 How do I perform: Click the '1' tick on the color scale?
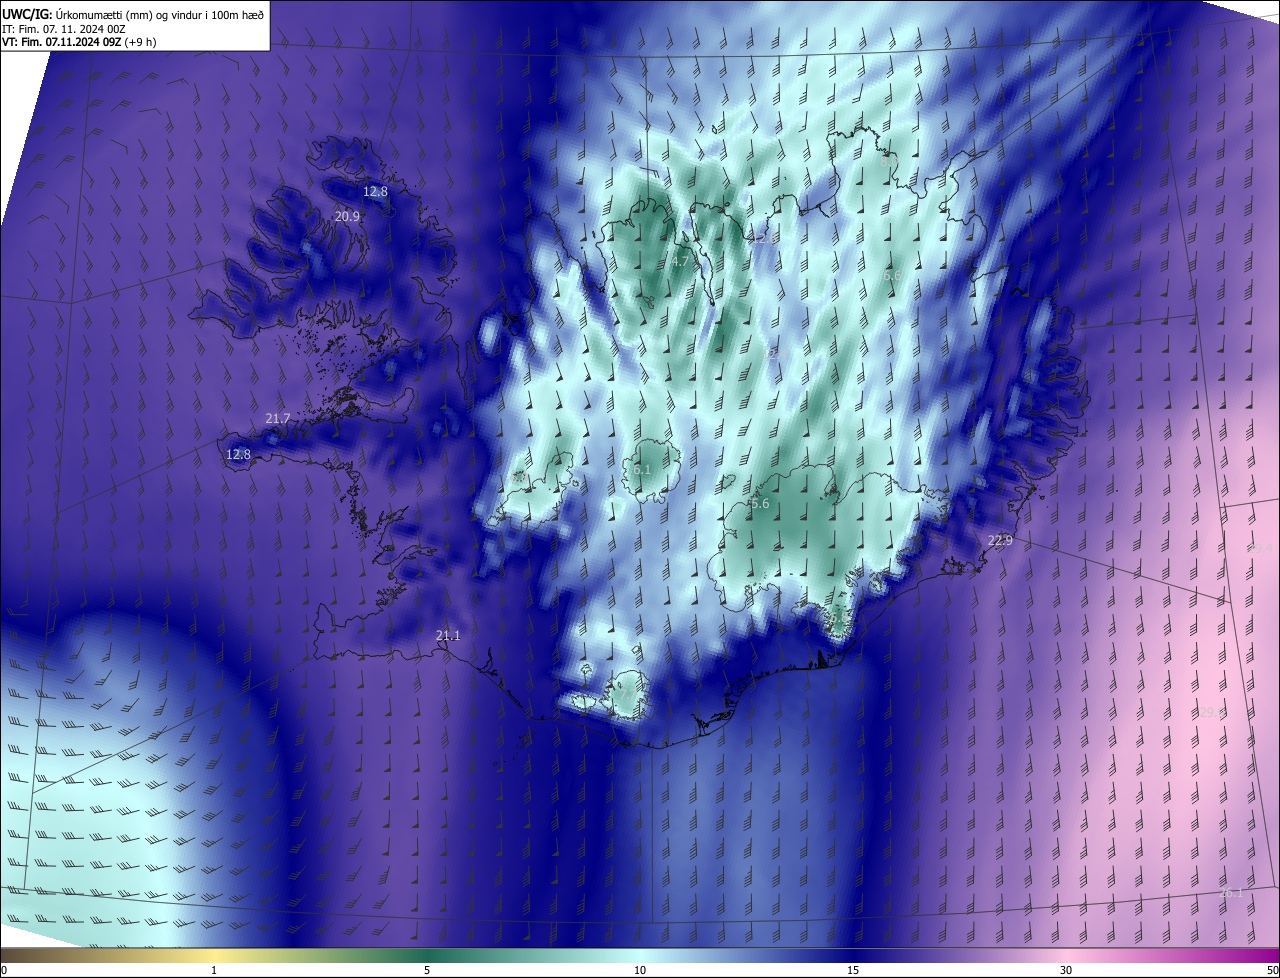214,970
